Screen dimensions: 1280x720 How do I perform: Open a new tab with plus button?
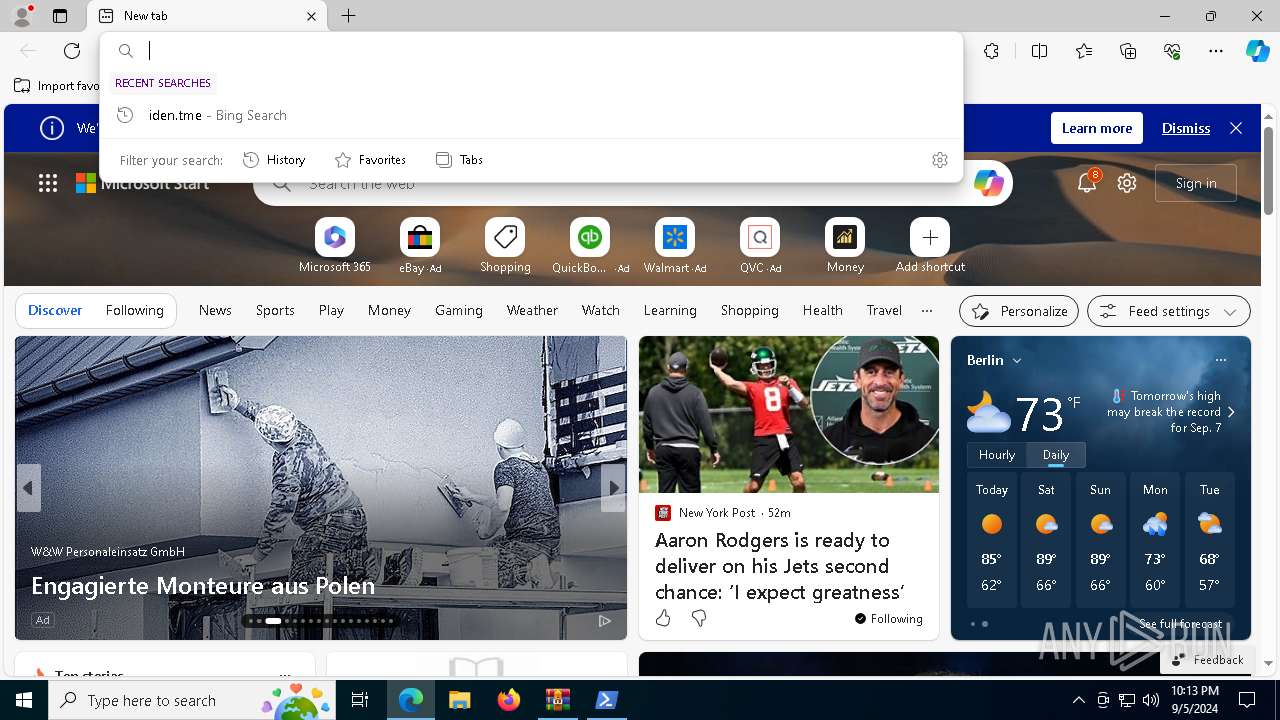348,16
